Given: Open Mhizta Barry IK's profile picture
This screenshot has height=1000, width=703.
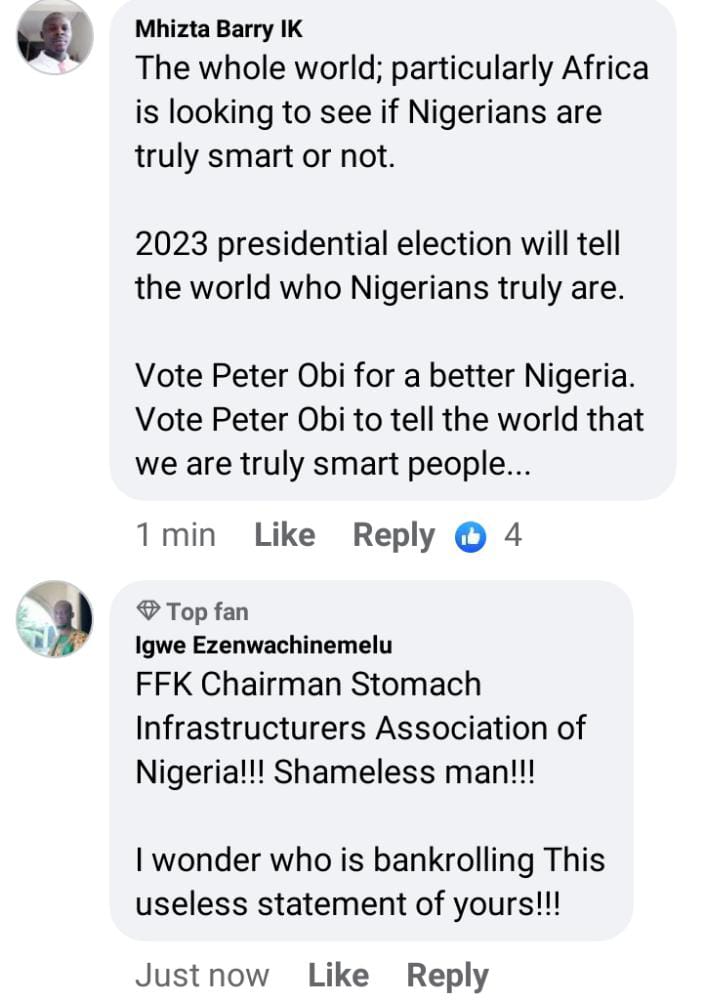Looking at the screenshot, I should point(55,39).
